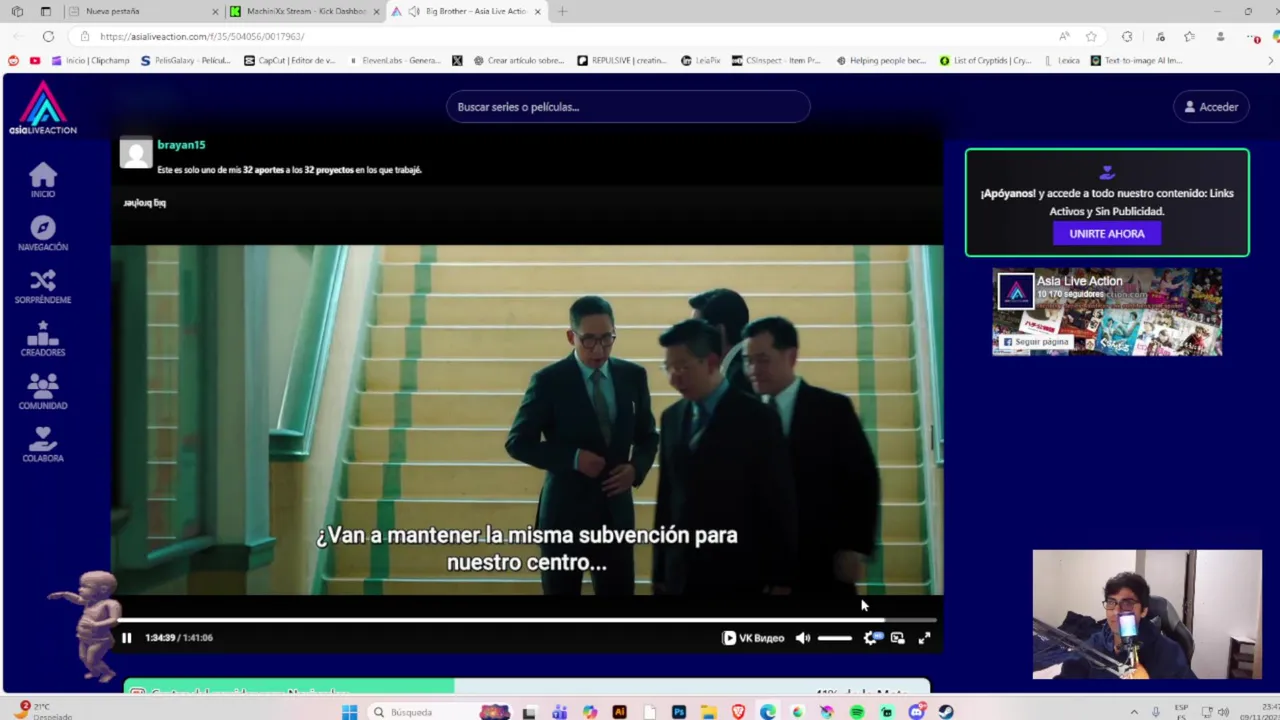1280x720 pixels.
Task: Open Navegación compass icon in sidebar
Action: click(42, 233)
